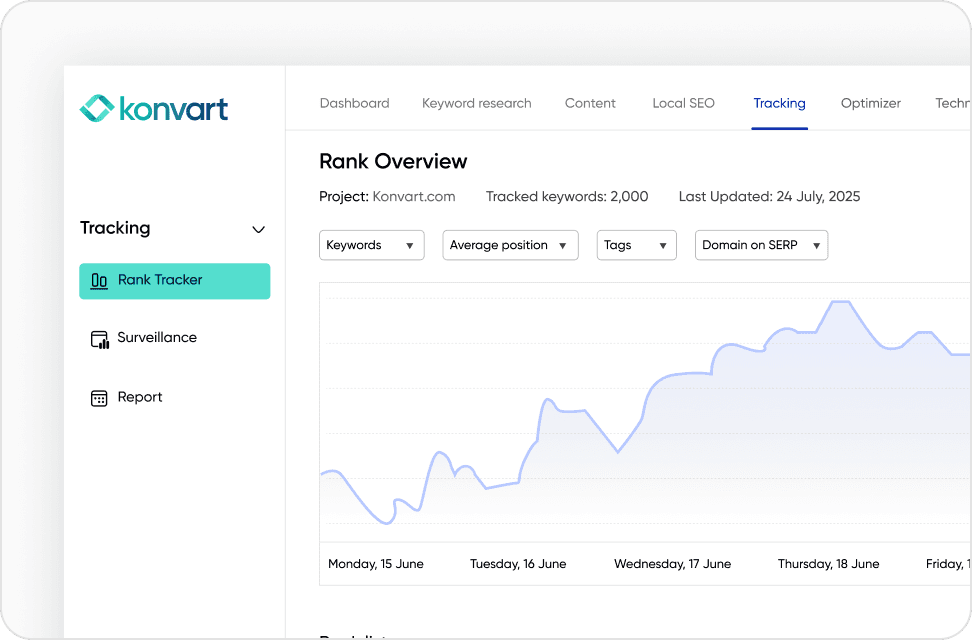Open the Keywords dropdown

pyautogui.click(x=371, y=245)
